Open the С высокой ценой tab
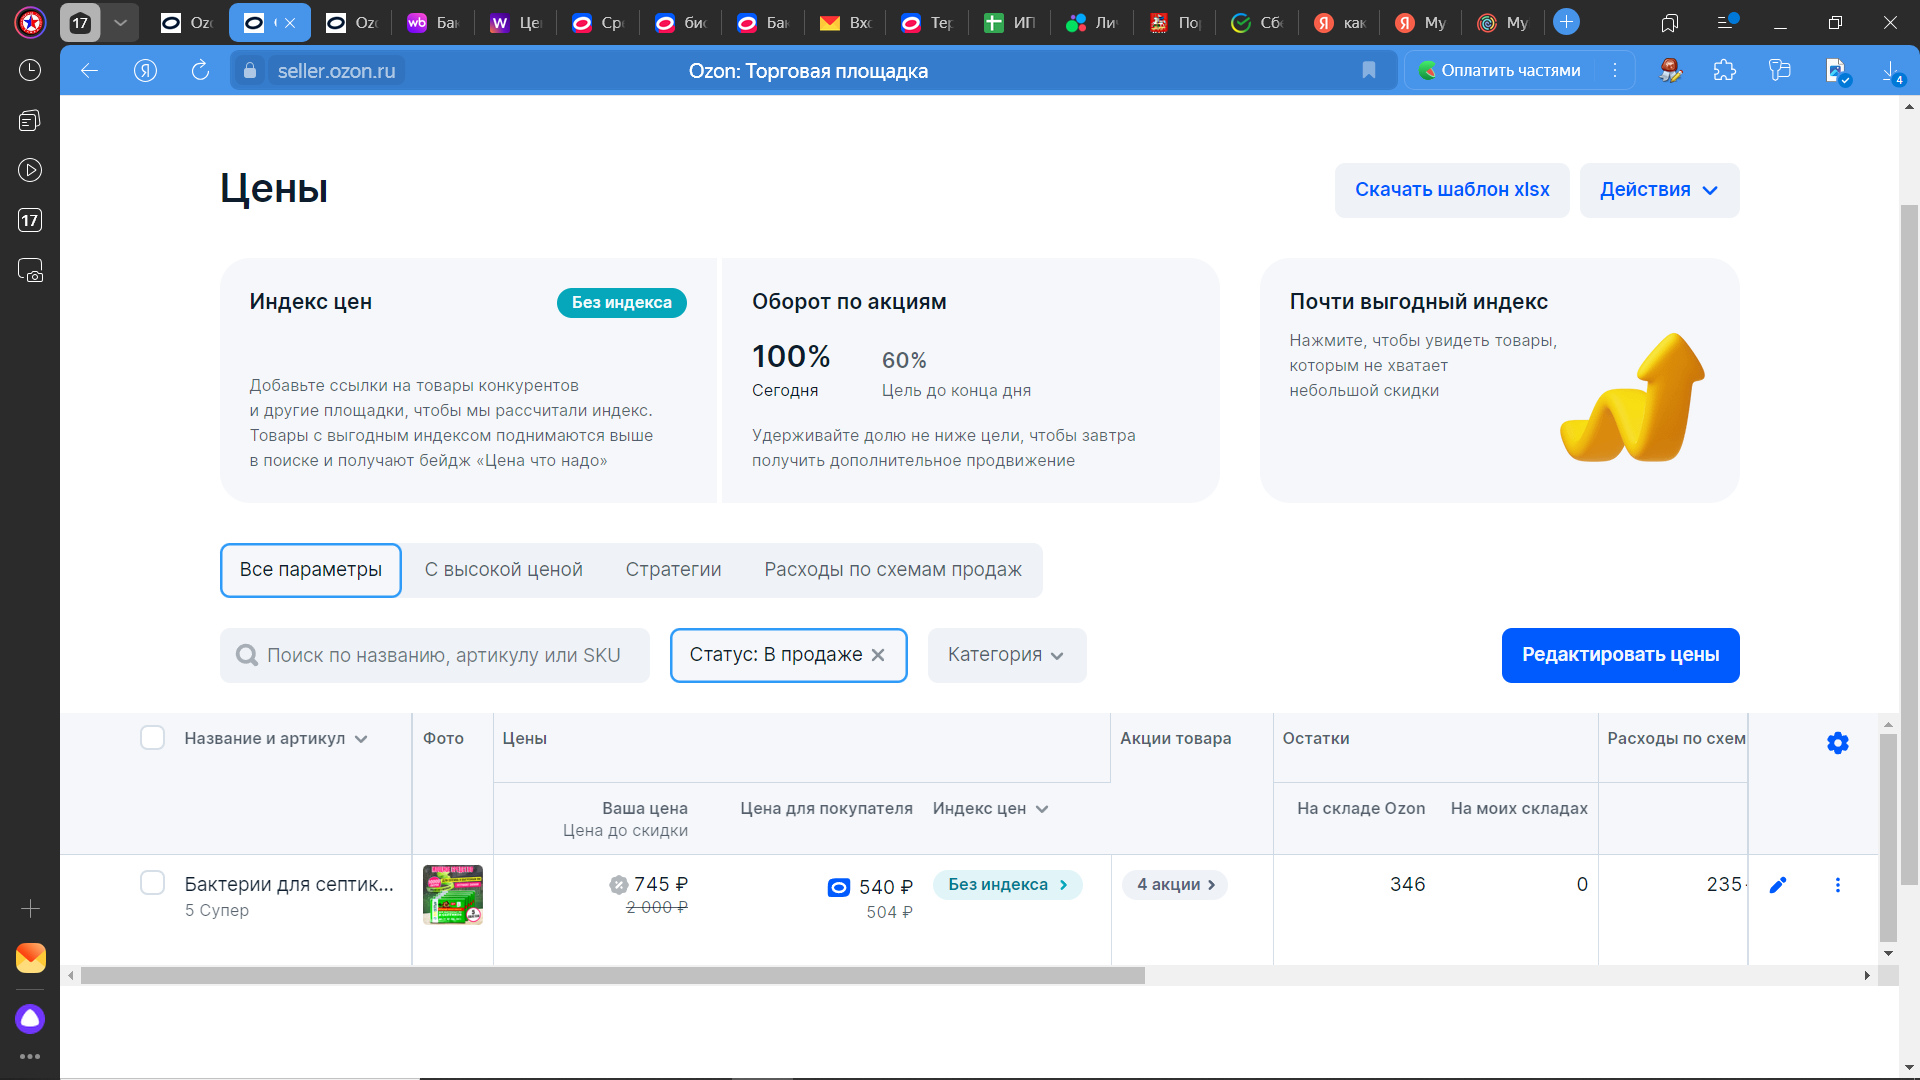1920x1080 pixels. (x=503, y=570)
